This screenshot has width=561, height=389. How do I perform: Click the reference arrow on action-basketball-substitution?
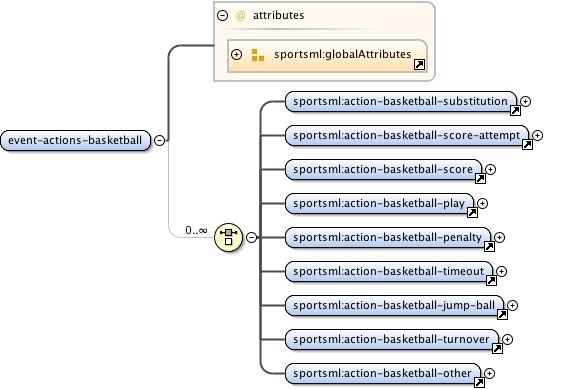515,110
